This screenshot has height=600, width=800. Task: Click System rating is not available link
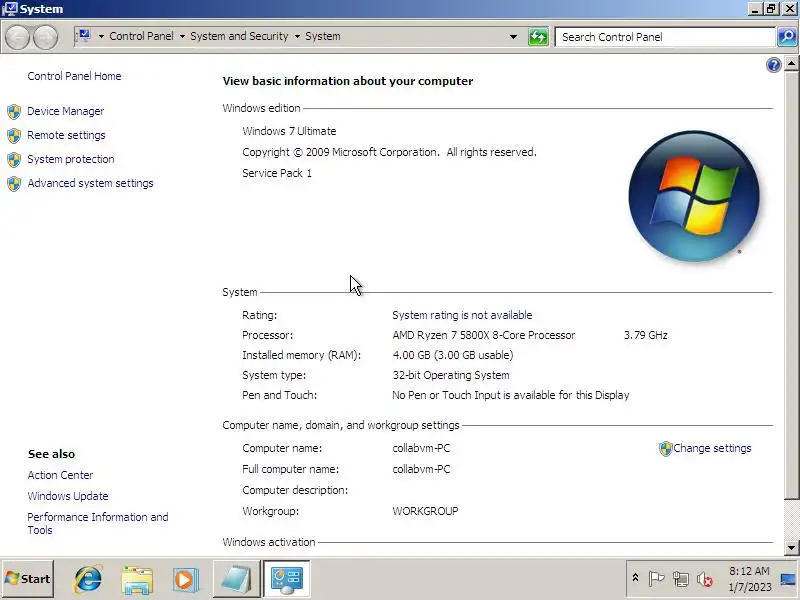tap(462, 315)
